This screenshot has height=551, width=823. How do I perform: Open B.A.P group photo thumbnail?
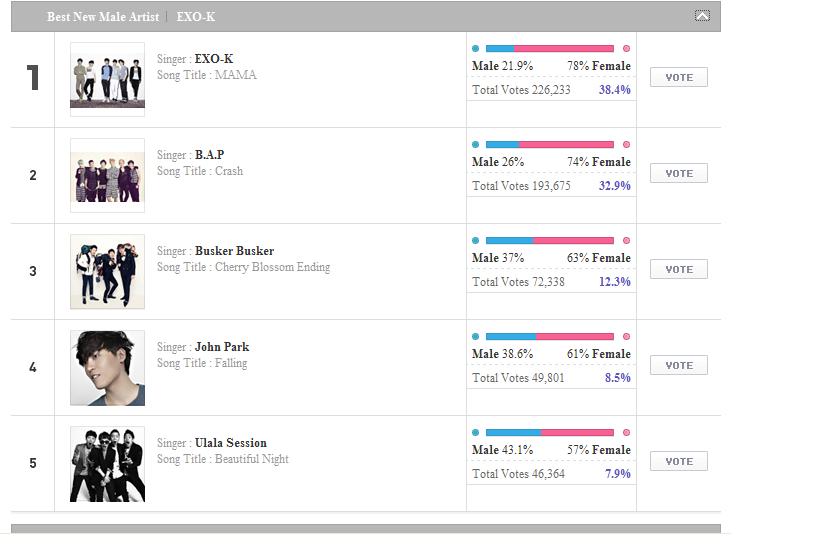click(108, 176)
